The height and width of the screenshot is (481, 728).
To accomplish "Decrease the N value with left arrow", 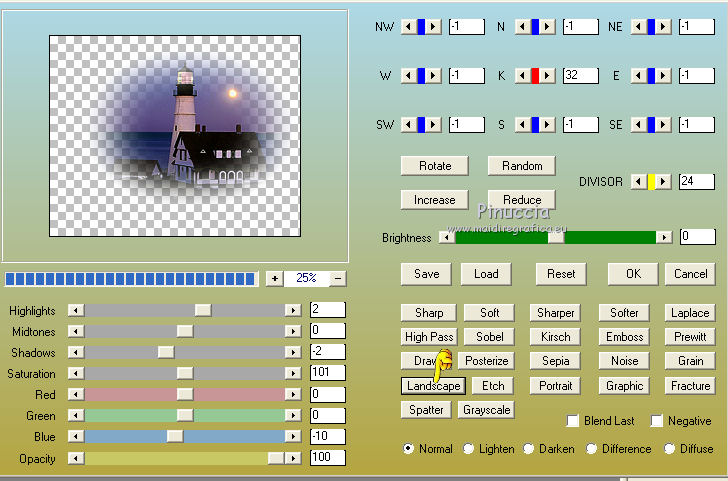I will 523,26.
